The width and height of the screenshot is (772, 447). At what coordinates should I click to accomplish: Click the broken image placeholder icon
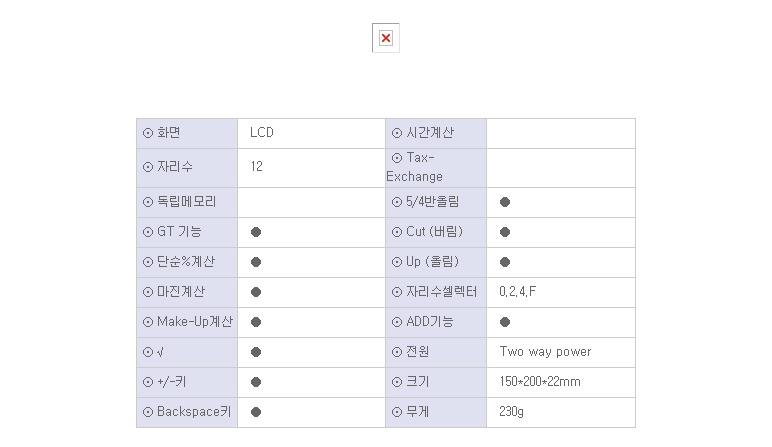[386, 38]
